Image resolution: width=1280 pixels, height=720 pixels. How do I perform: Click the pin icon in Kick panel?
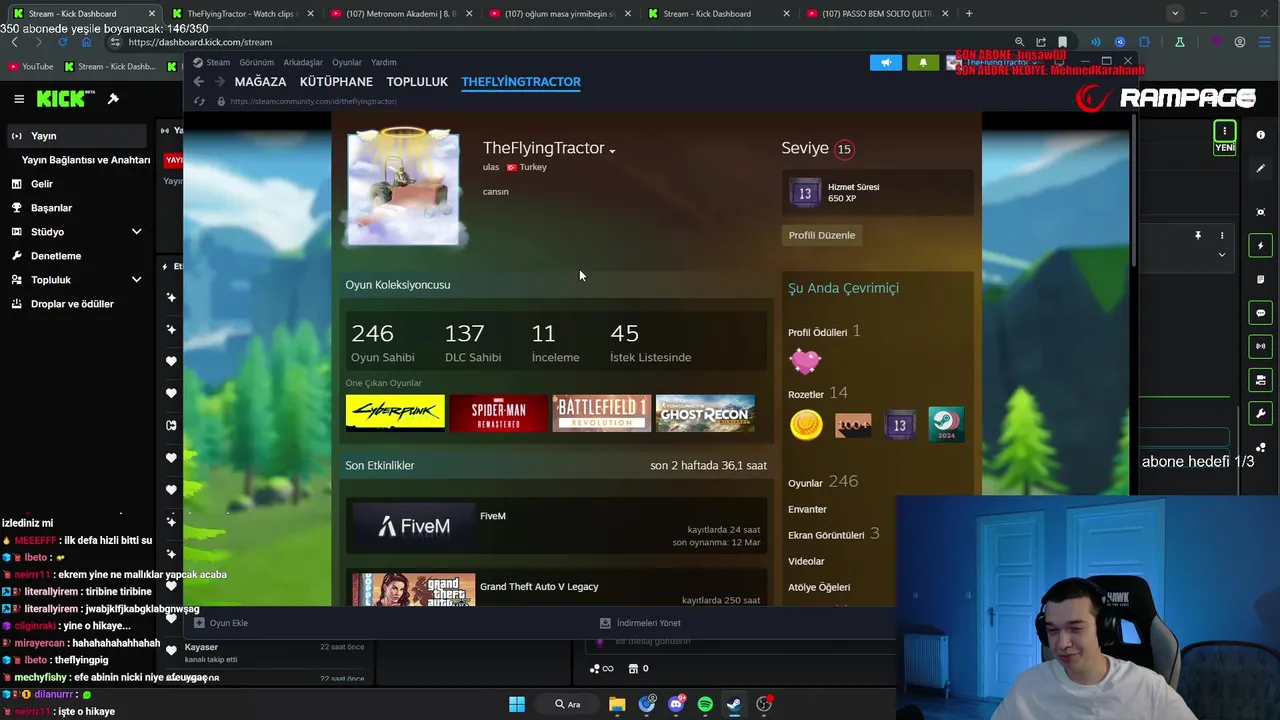(1197, 236)
